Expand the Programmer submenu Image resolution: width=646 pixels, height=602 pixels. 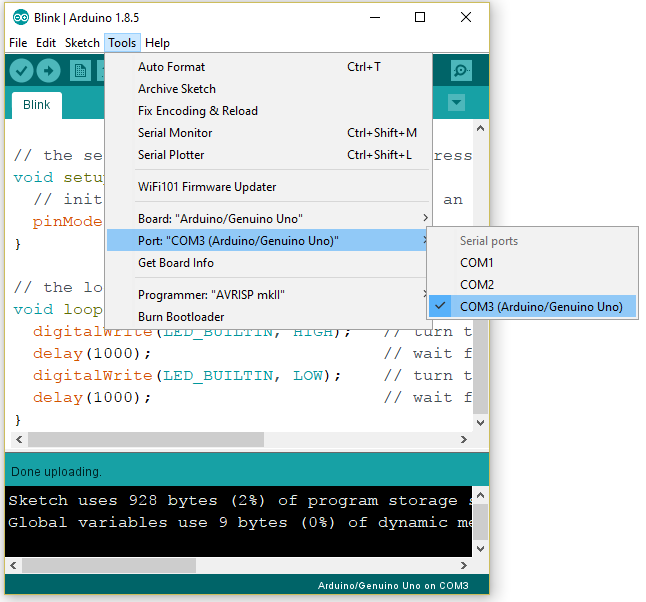click(269, 295)
